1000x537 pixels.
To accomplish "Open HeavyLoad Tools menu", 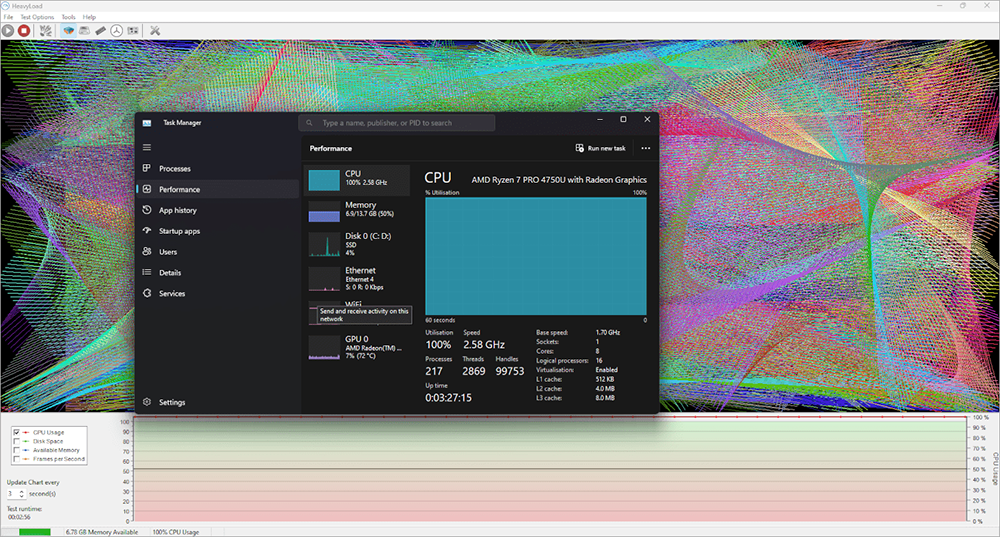I will point(68,17).
